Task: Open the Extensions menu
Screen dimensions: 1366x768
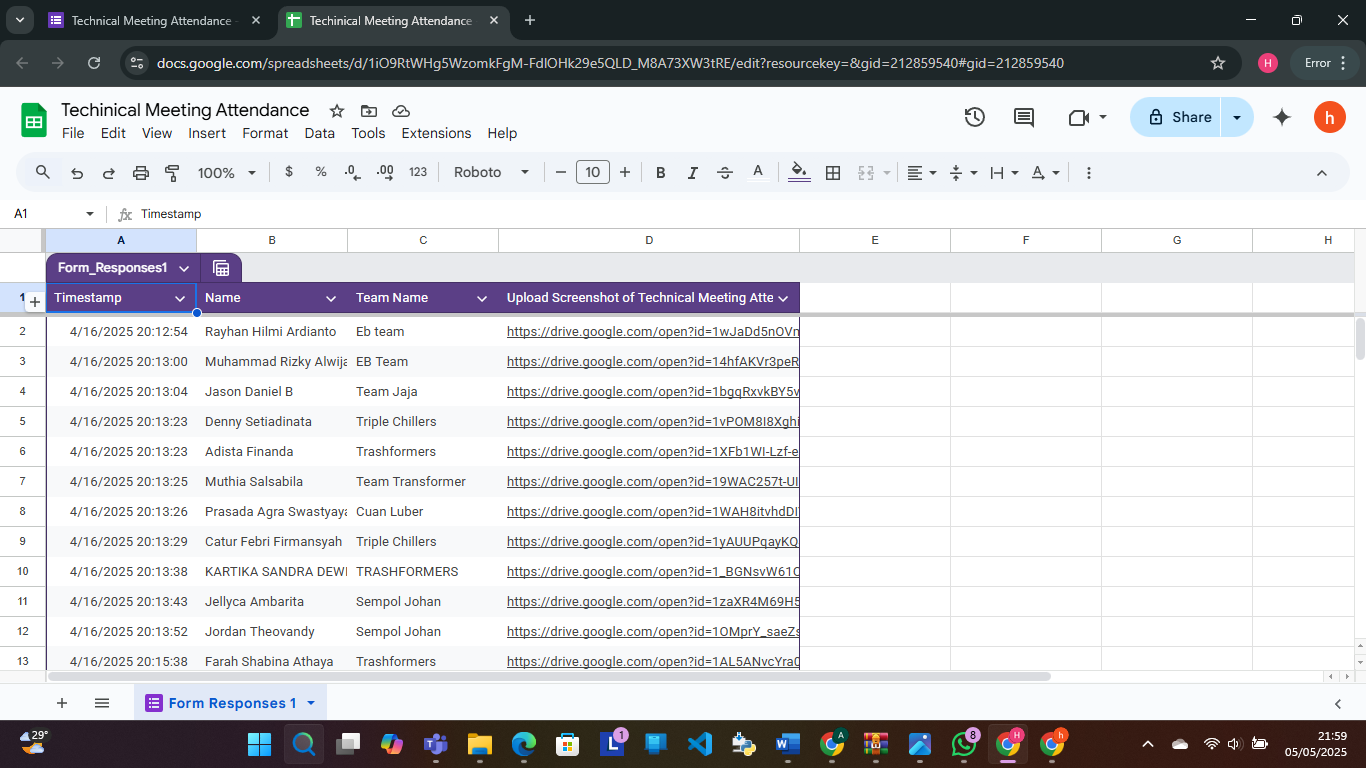Action: click(x=436, y=133)
